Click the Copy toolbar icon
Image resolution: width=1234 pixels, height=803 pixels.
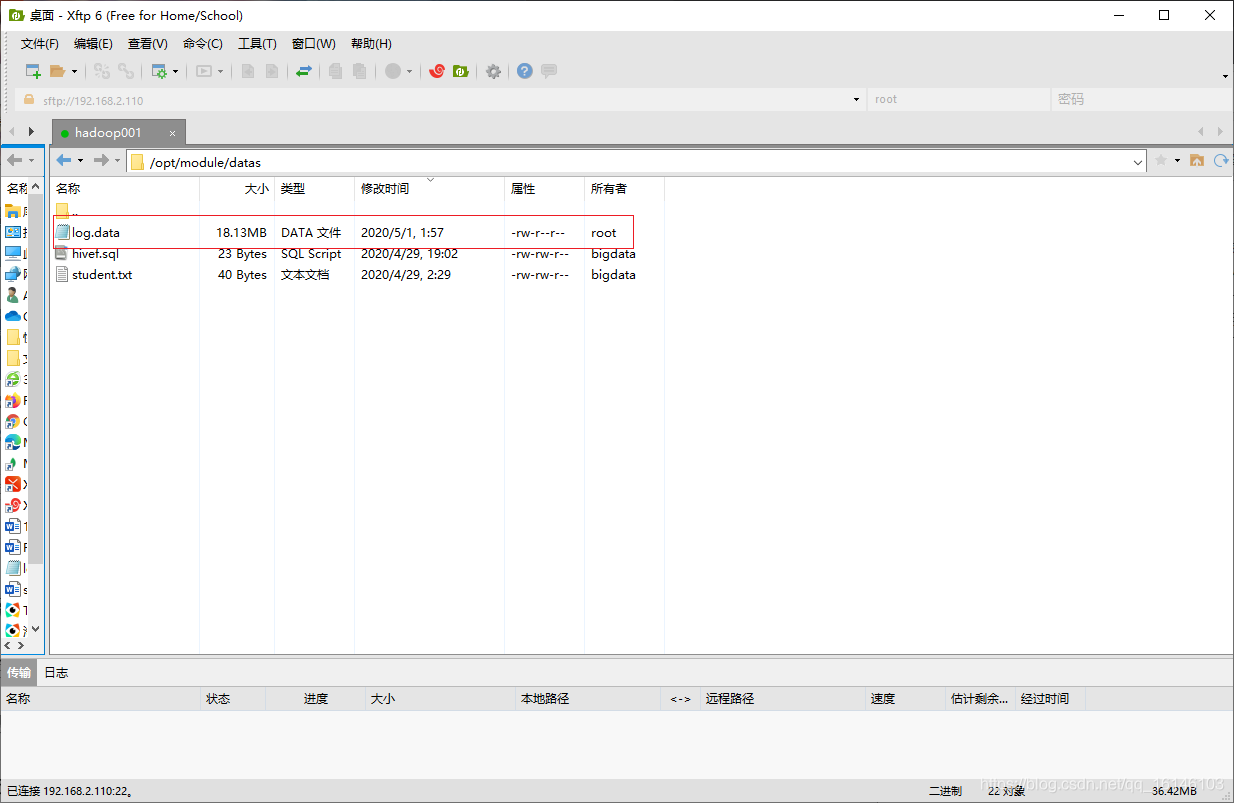[x=336, y=71]
